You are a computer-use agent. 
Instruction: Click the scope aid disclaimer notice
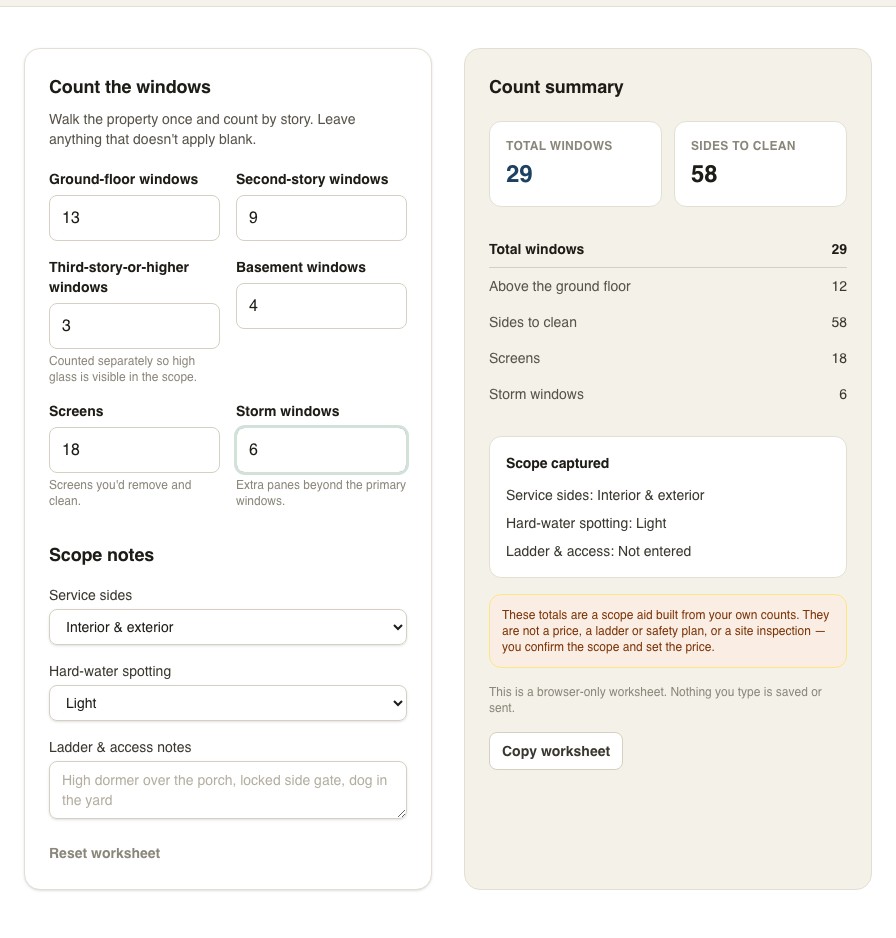668,631
